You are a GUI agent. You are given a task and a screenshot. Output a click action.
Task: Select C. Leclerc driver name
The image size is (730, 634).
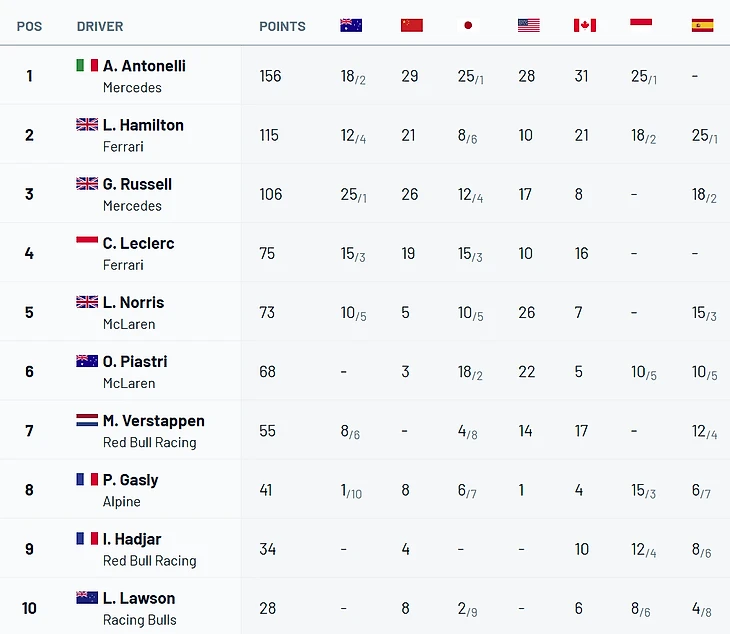pos(138,243)
